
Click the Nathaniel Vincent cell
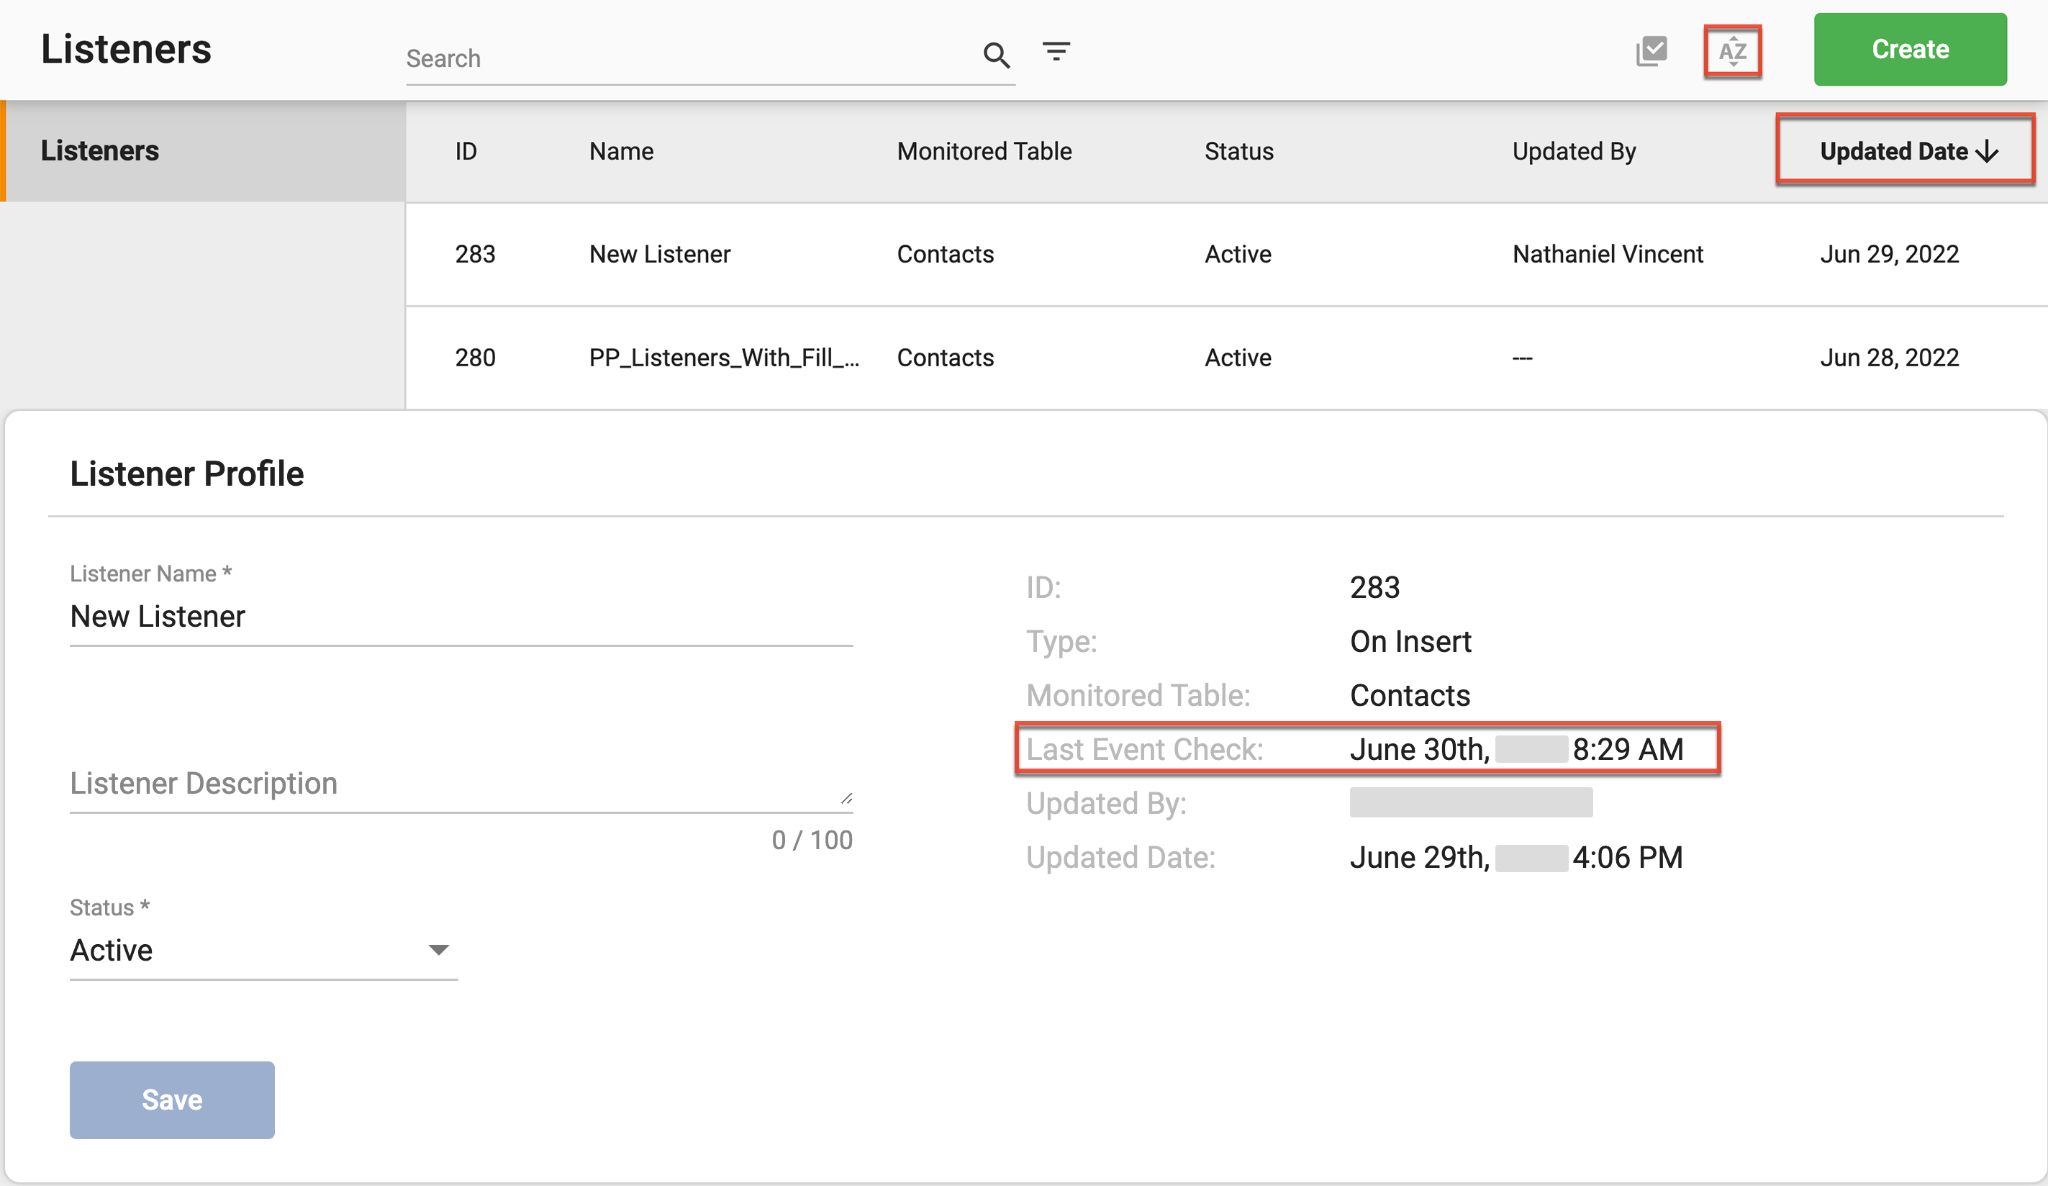point(1608,254)
